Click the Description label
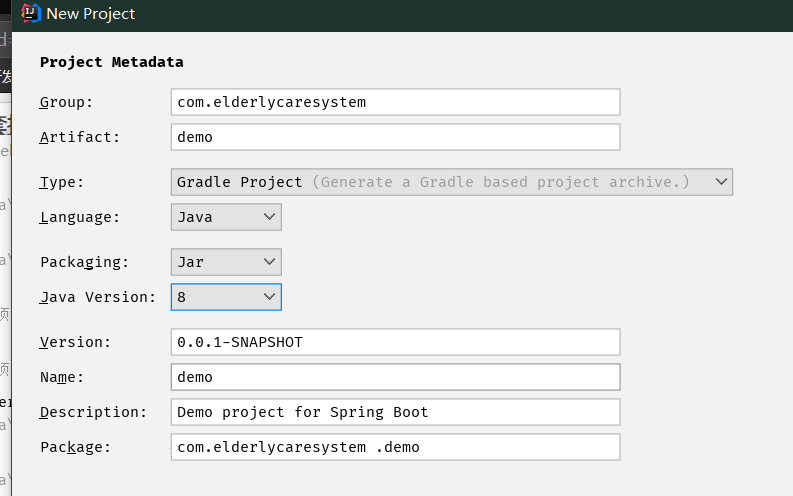793x496 pixels. coord(93,413)
